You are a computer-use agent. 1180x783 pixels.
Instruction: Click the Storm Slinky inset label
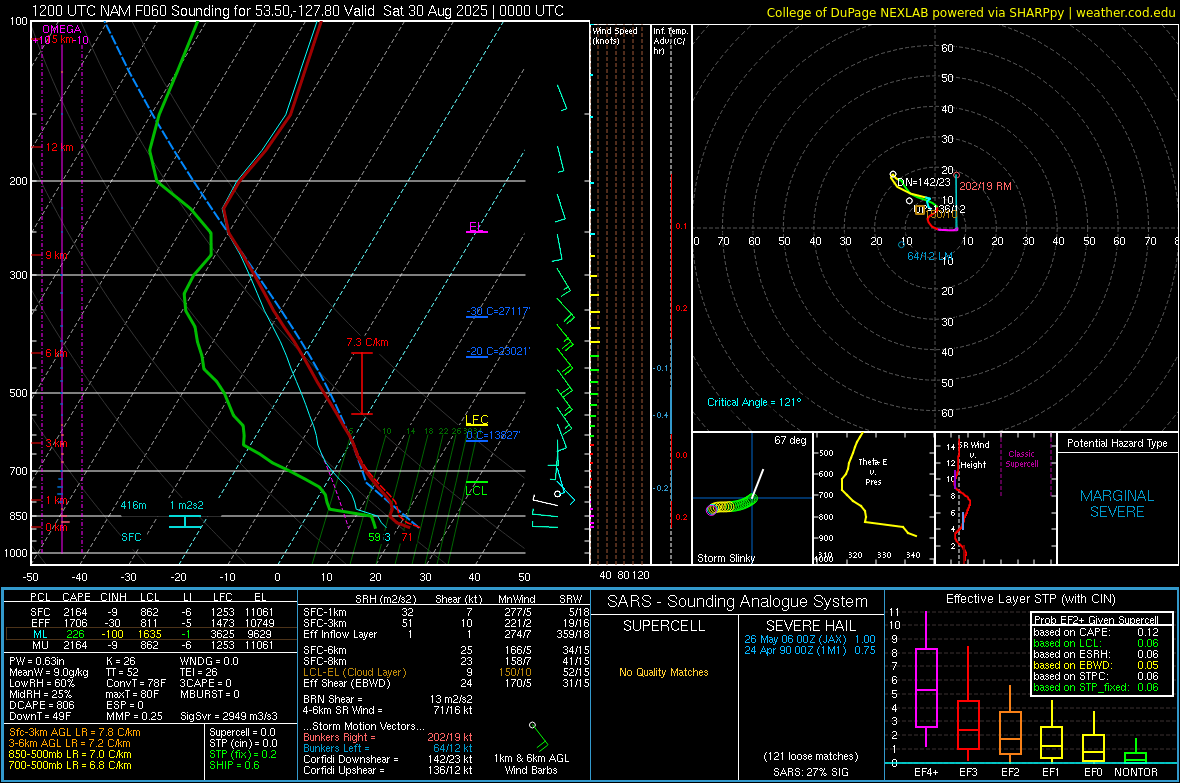725,558
